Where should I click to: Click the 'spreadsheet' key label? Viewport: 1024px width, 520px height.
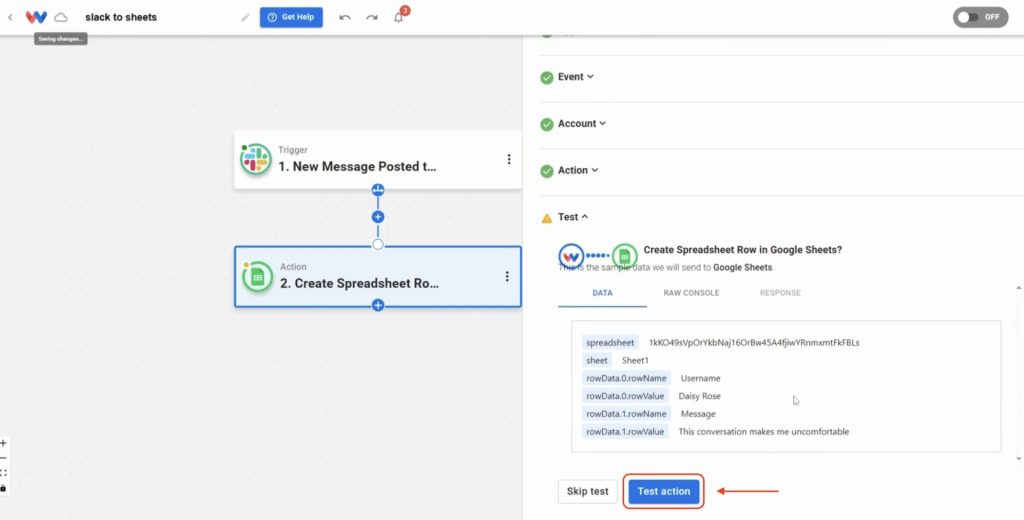tap(610, 342)
